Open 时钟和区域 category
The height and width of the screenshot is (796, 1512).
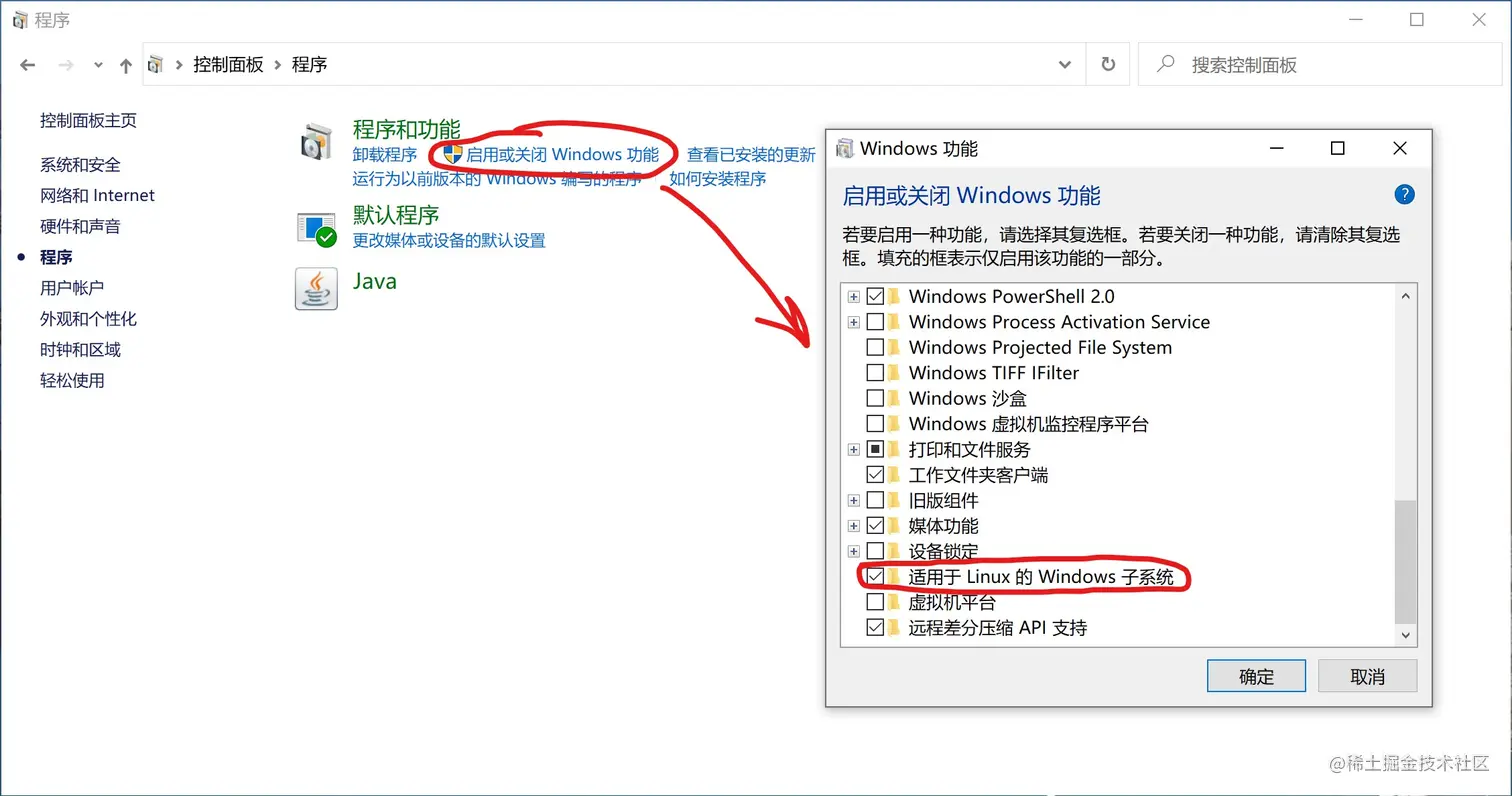click(x=80, y=350)
